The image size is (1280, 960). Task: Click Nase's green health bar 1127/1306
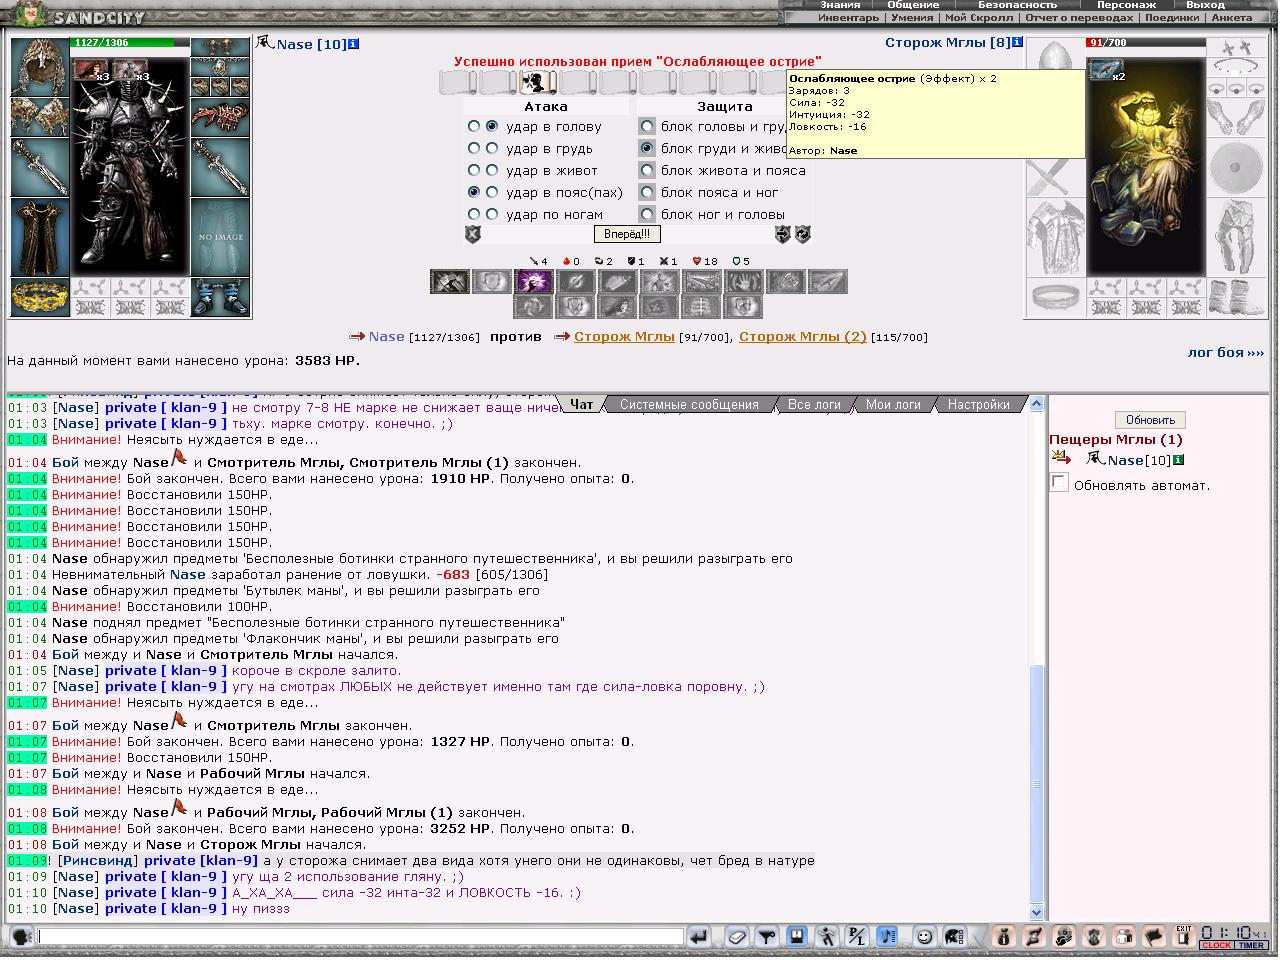pos(130,43)
